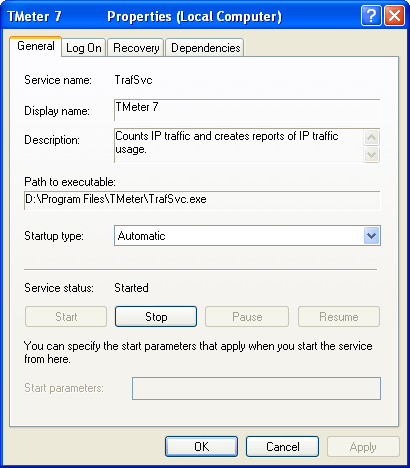Click the Service name label
Screen dimensions: 410x468
pyautogui.click(x=58, y=80)
